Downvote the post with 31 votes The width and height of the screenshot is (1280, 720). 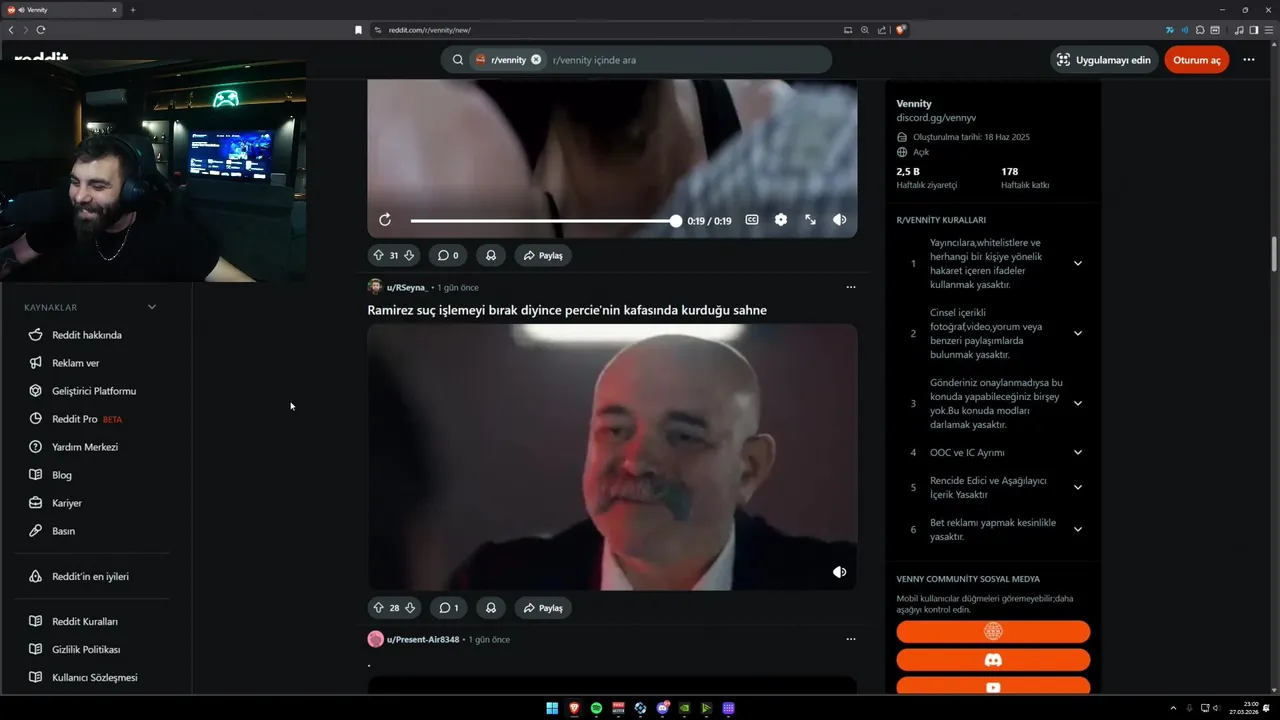click(409, 255)
